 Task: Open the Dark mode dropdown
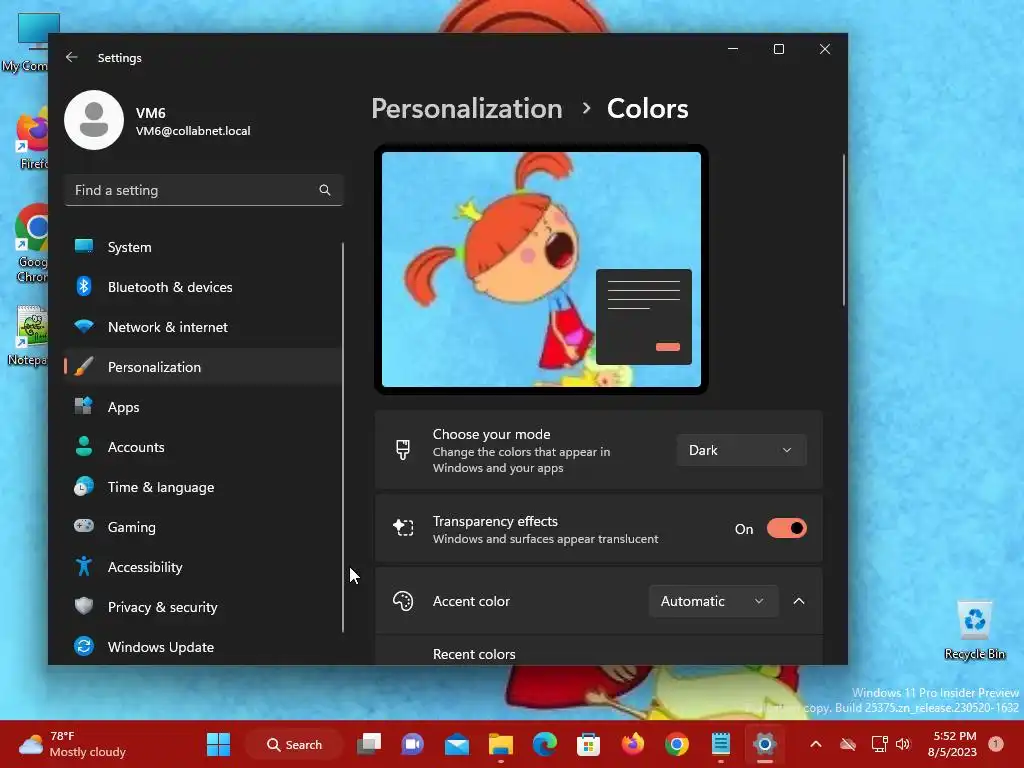tap(741, 450)
